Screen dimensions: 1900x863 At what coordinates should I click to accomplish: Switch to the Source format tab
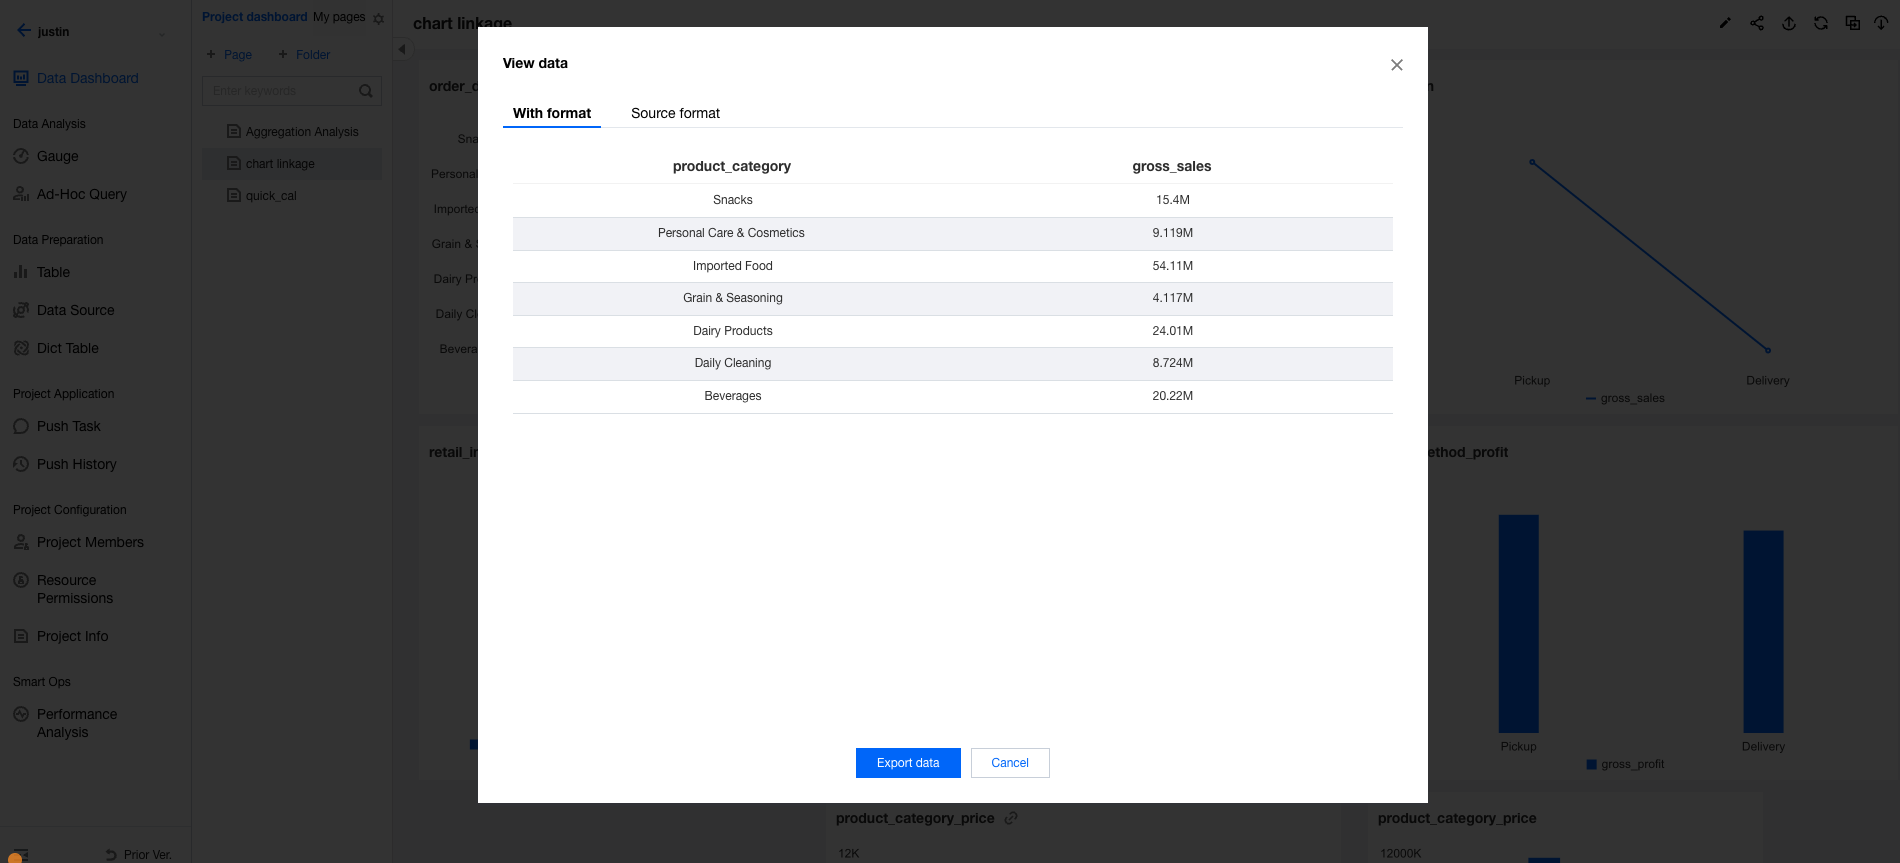click(x=675, y=113)
